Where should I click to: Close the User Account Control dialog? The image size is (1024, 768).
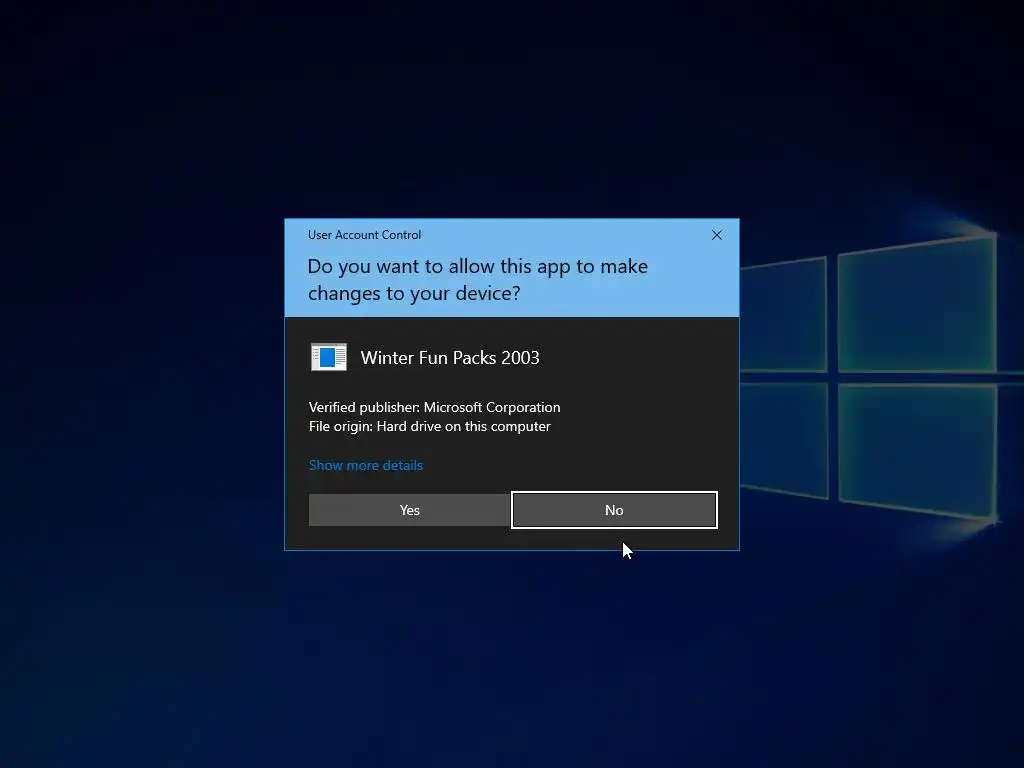[716, 235]
